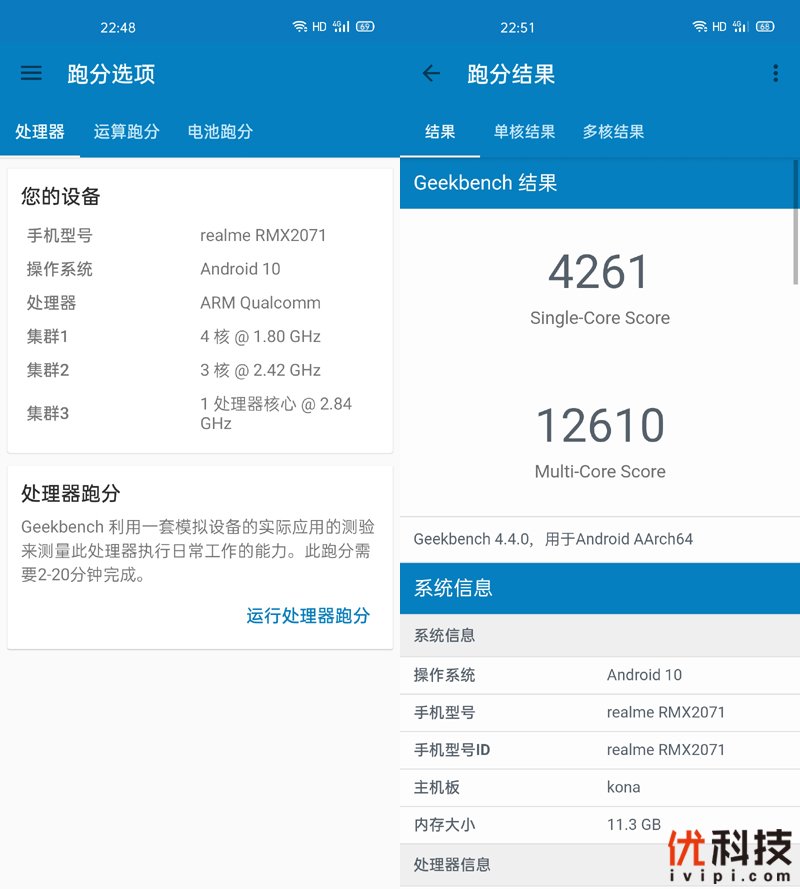
Task: Tap the Multi-Core Score 12610
Action: (599, 425)
